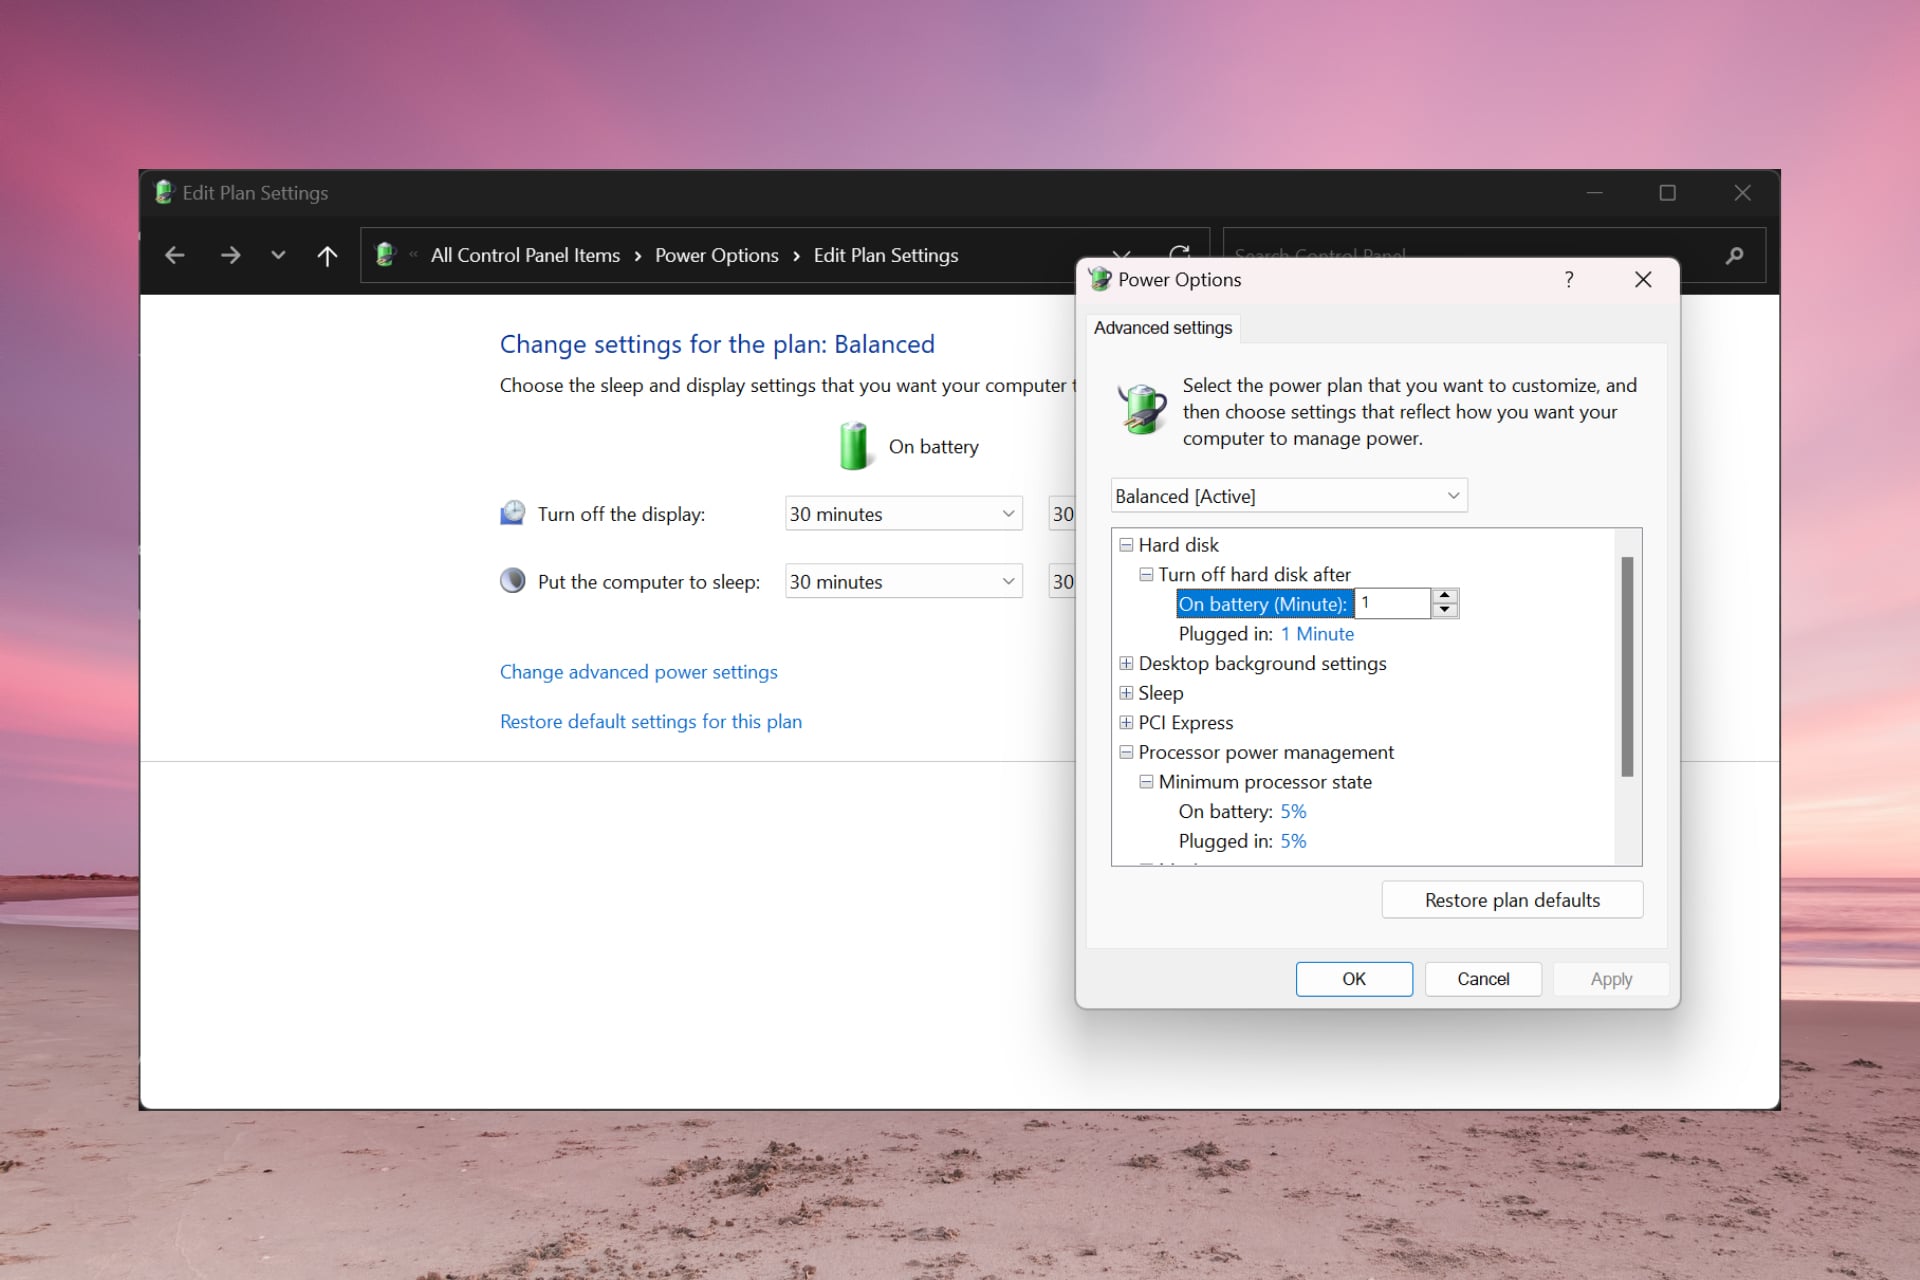Click the Change advanced power settings link

[x=638, y=671]
